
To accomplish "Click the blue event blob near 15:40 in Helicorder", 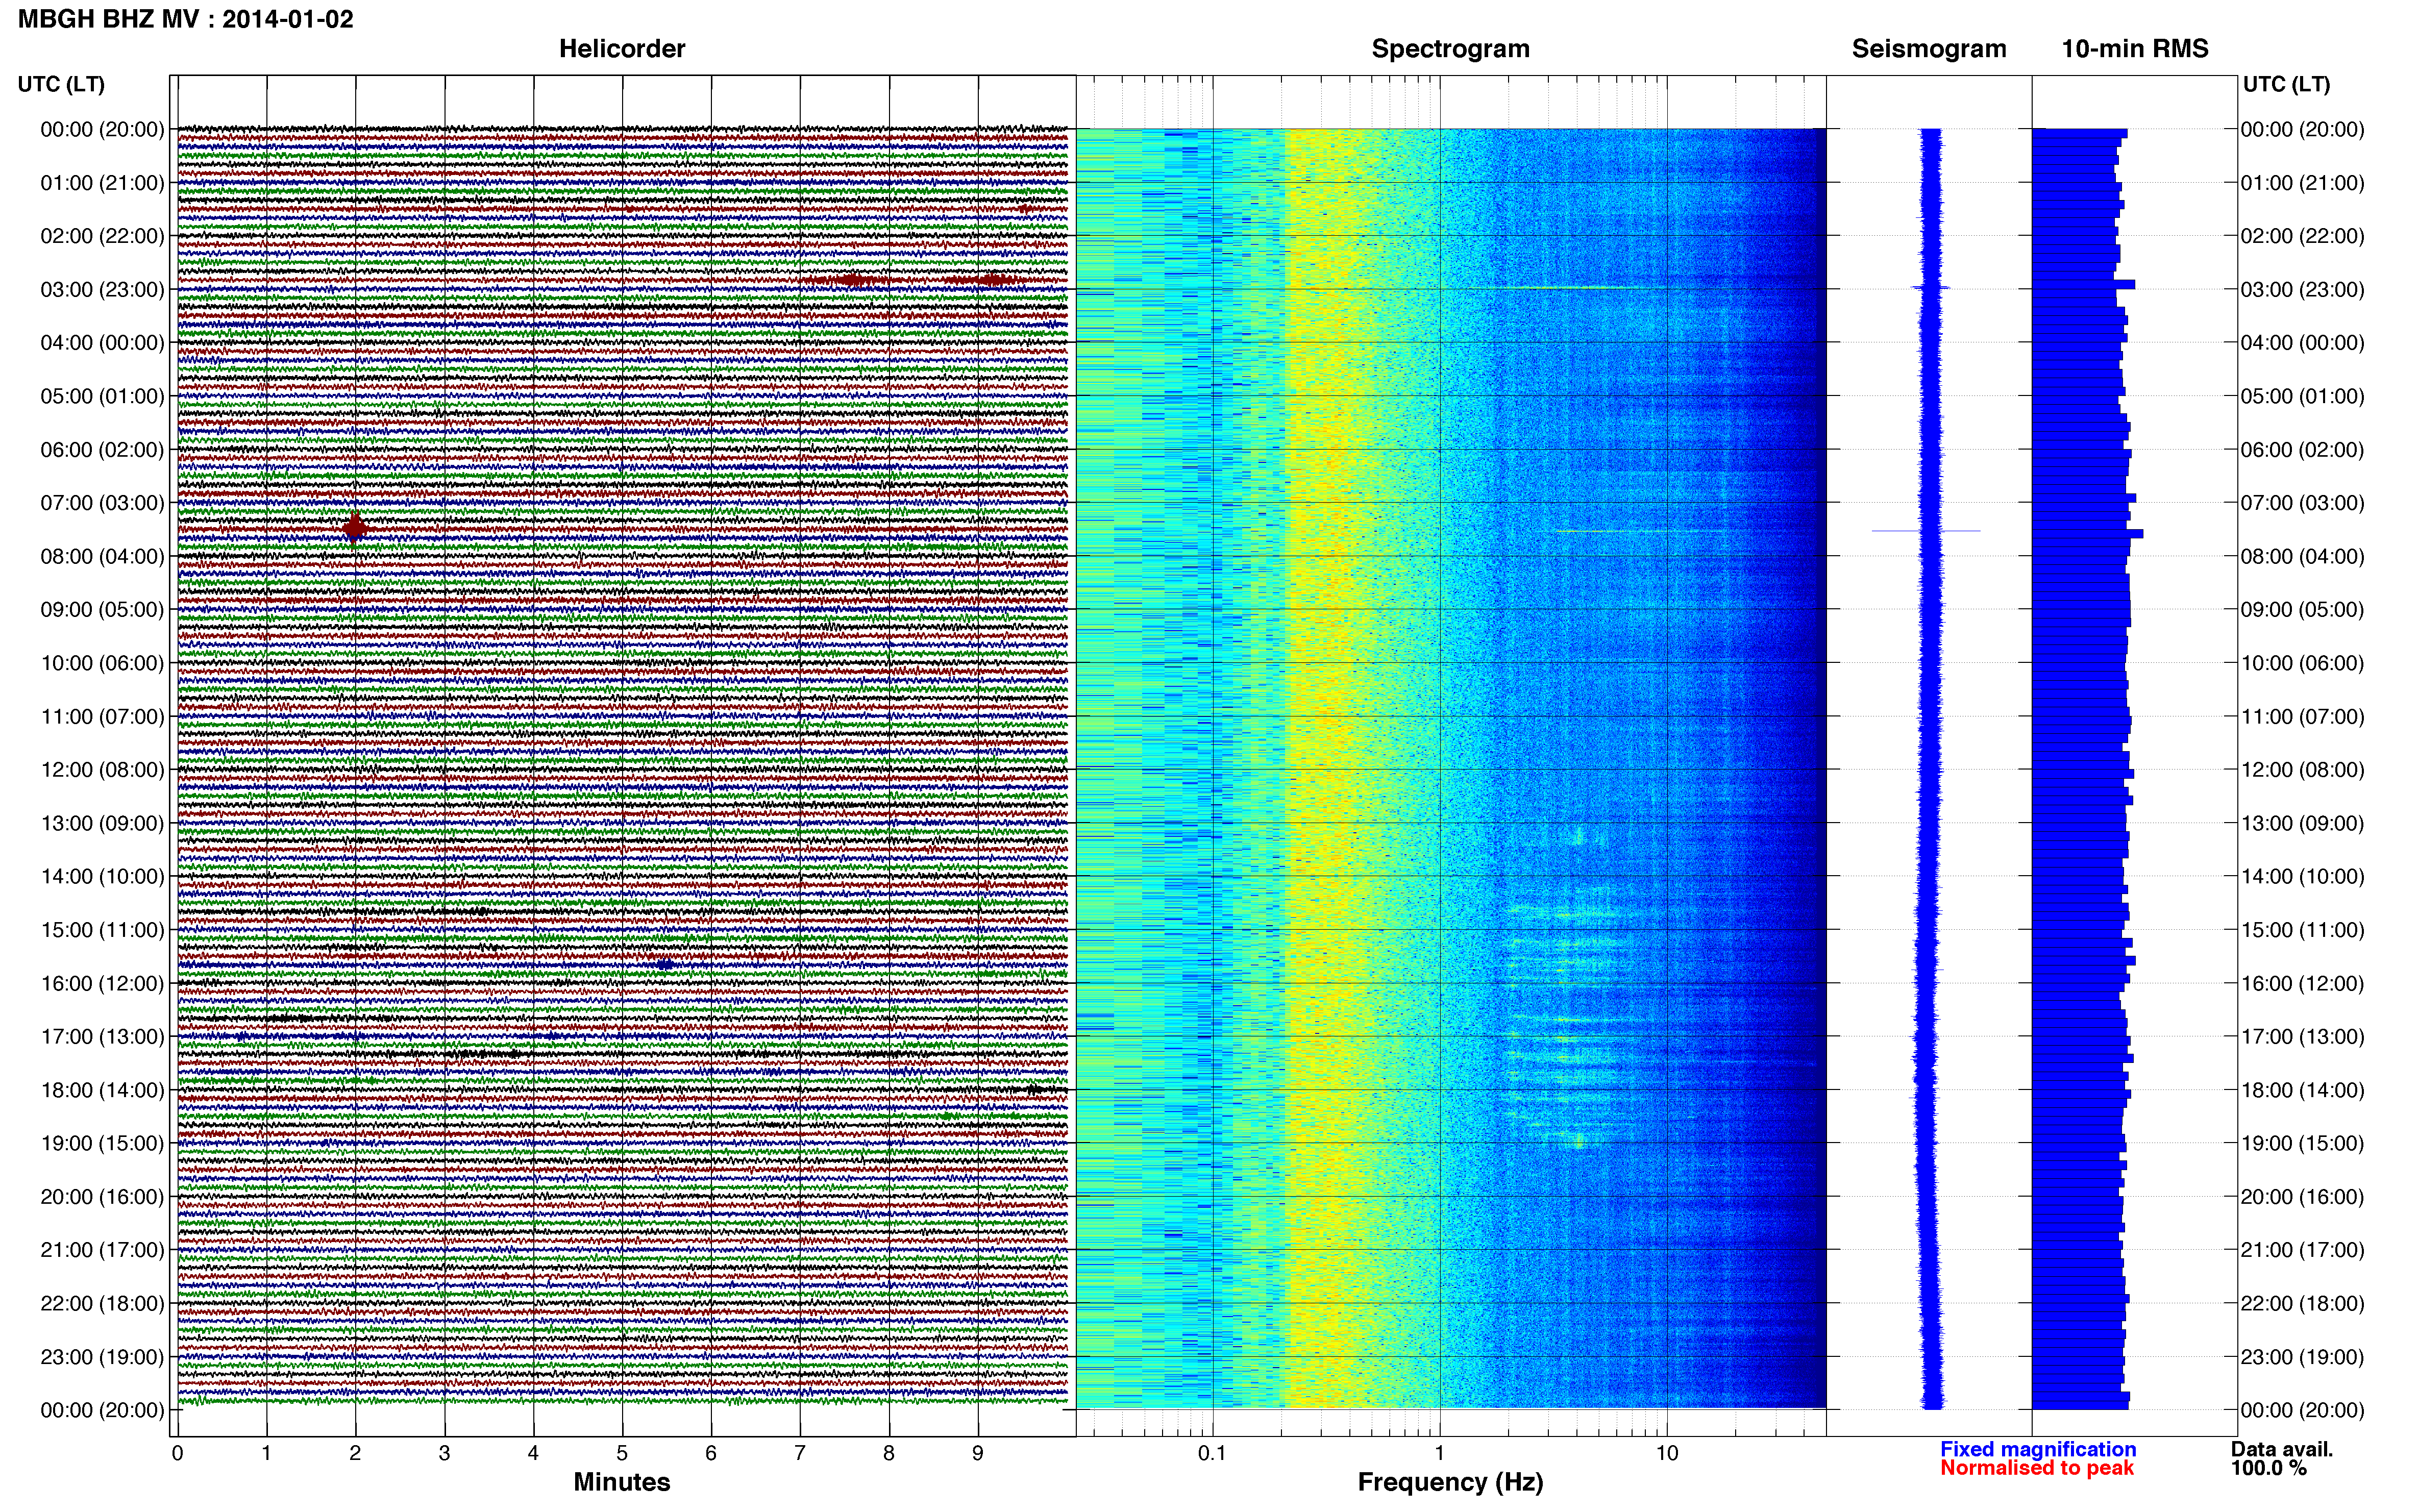I will [x=665, y=965].
